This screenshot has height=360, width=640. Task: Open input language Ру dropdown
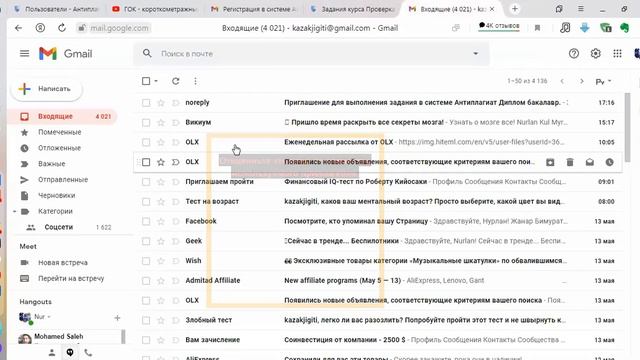[x=604, y=82]
